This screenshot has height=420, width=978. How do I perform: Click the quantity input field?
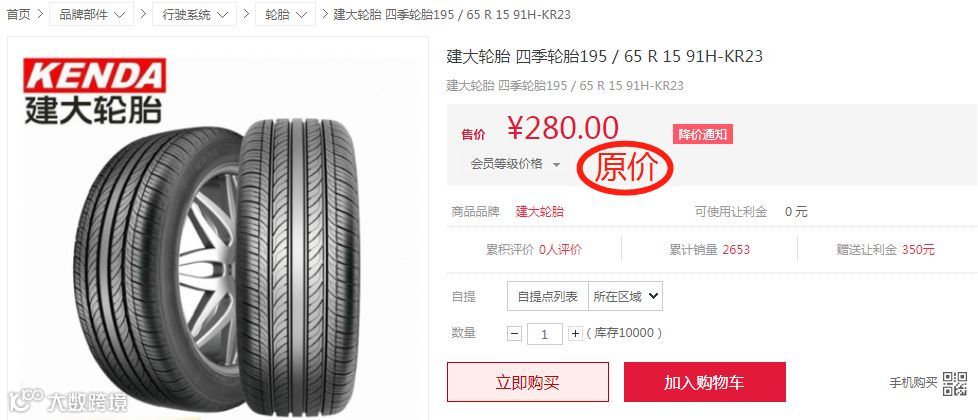(545, 334)
